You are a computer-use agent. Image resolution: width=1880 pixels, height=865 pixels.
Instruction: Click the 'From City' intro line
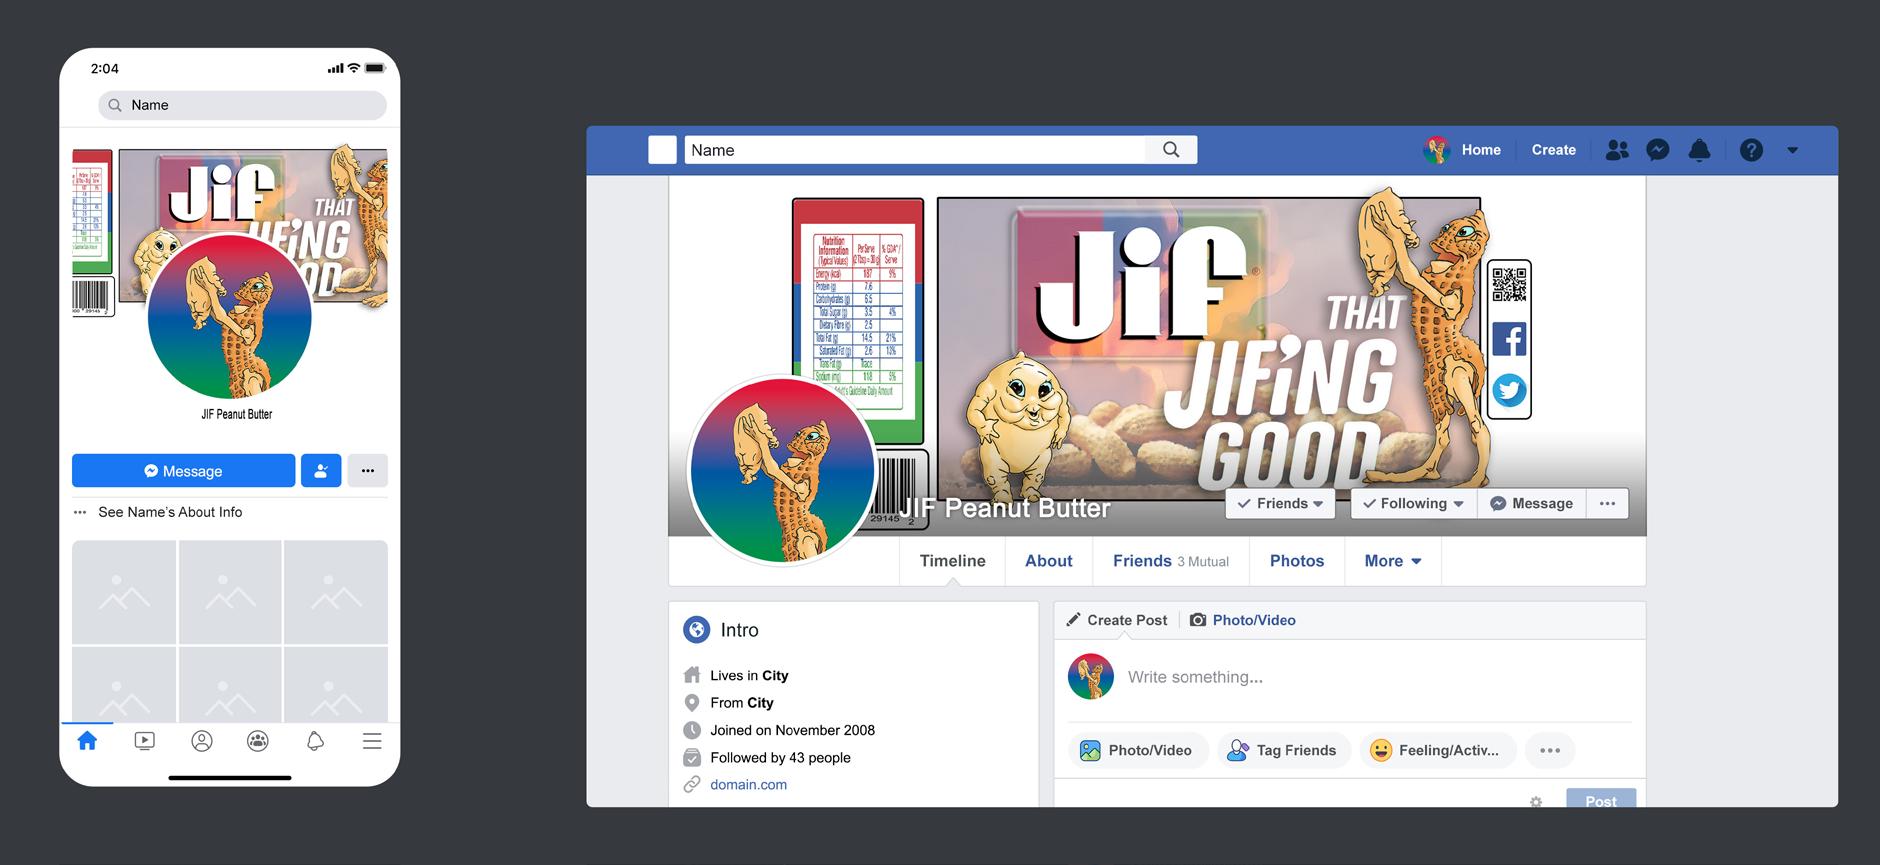point(741,703)
